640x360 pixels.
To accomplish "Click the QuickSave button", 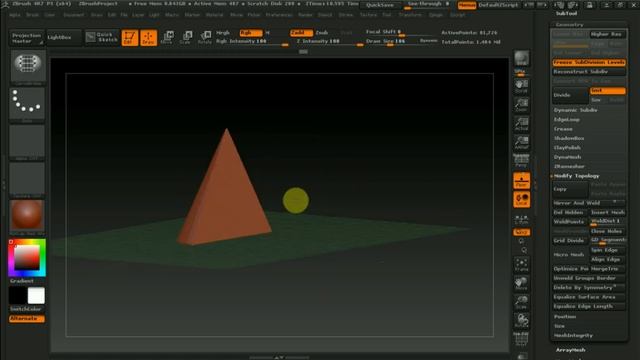I will tap(380, 5).
